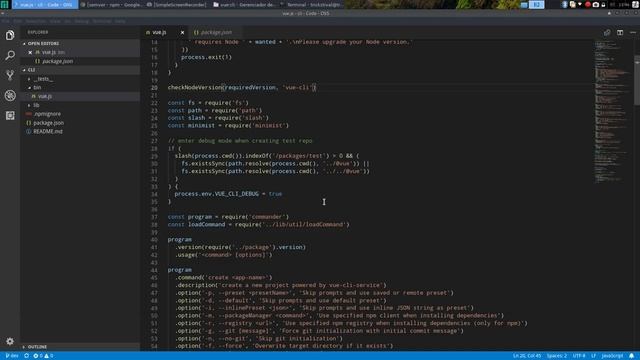This screenshot has height=360, width=640.
Task: Switch to the Code OSS taskbar window
Action: tap(44, 4)
